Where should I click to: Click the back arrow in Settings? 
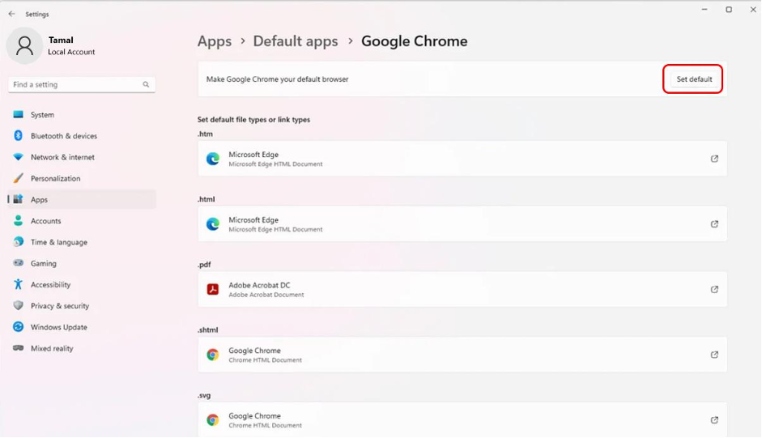[x=12, y=14]
